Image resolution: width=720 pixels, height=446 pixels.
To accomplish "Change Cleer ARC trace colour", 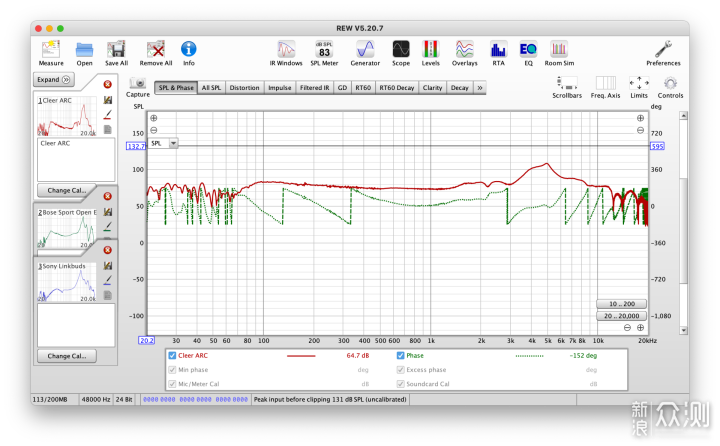I will (x=107, y=114).
